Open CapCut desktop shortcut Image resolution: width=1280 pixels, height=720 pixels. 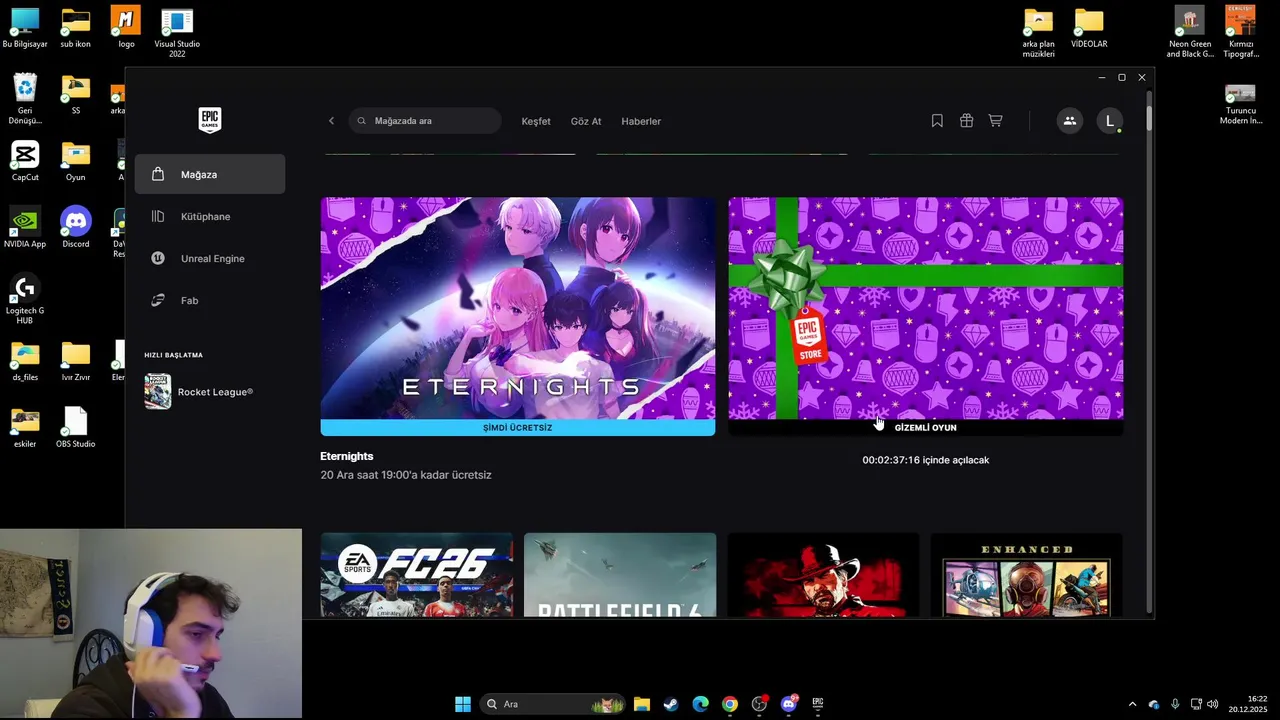pos(25,161)
